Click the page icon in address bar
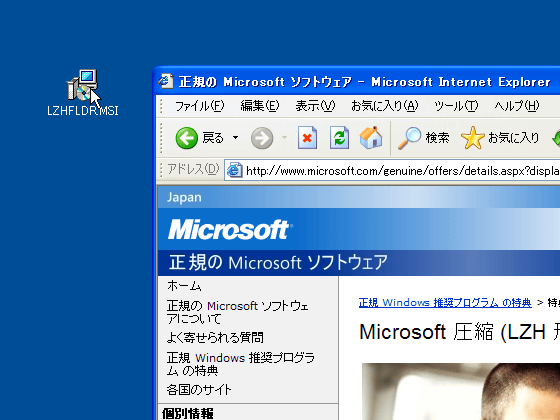 pos(235,170)
